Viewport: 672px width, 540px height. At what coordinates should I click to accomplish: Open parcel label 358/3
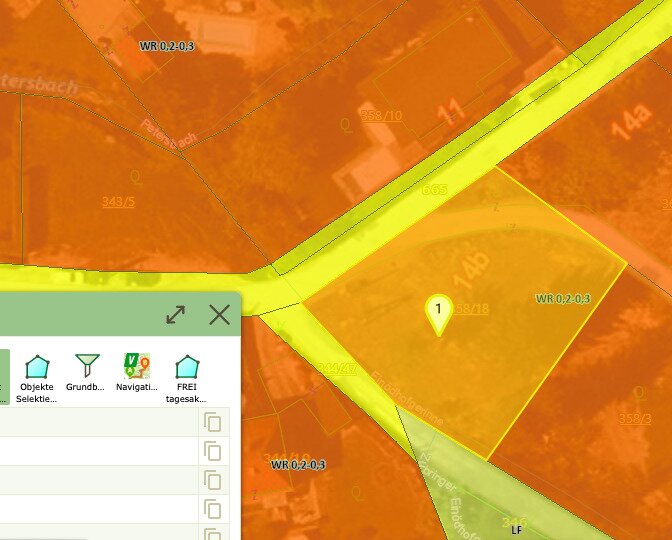634,418
